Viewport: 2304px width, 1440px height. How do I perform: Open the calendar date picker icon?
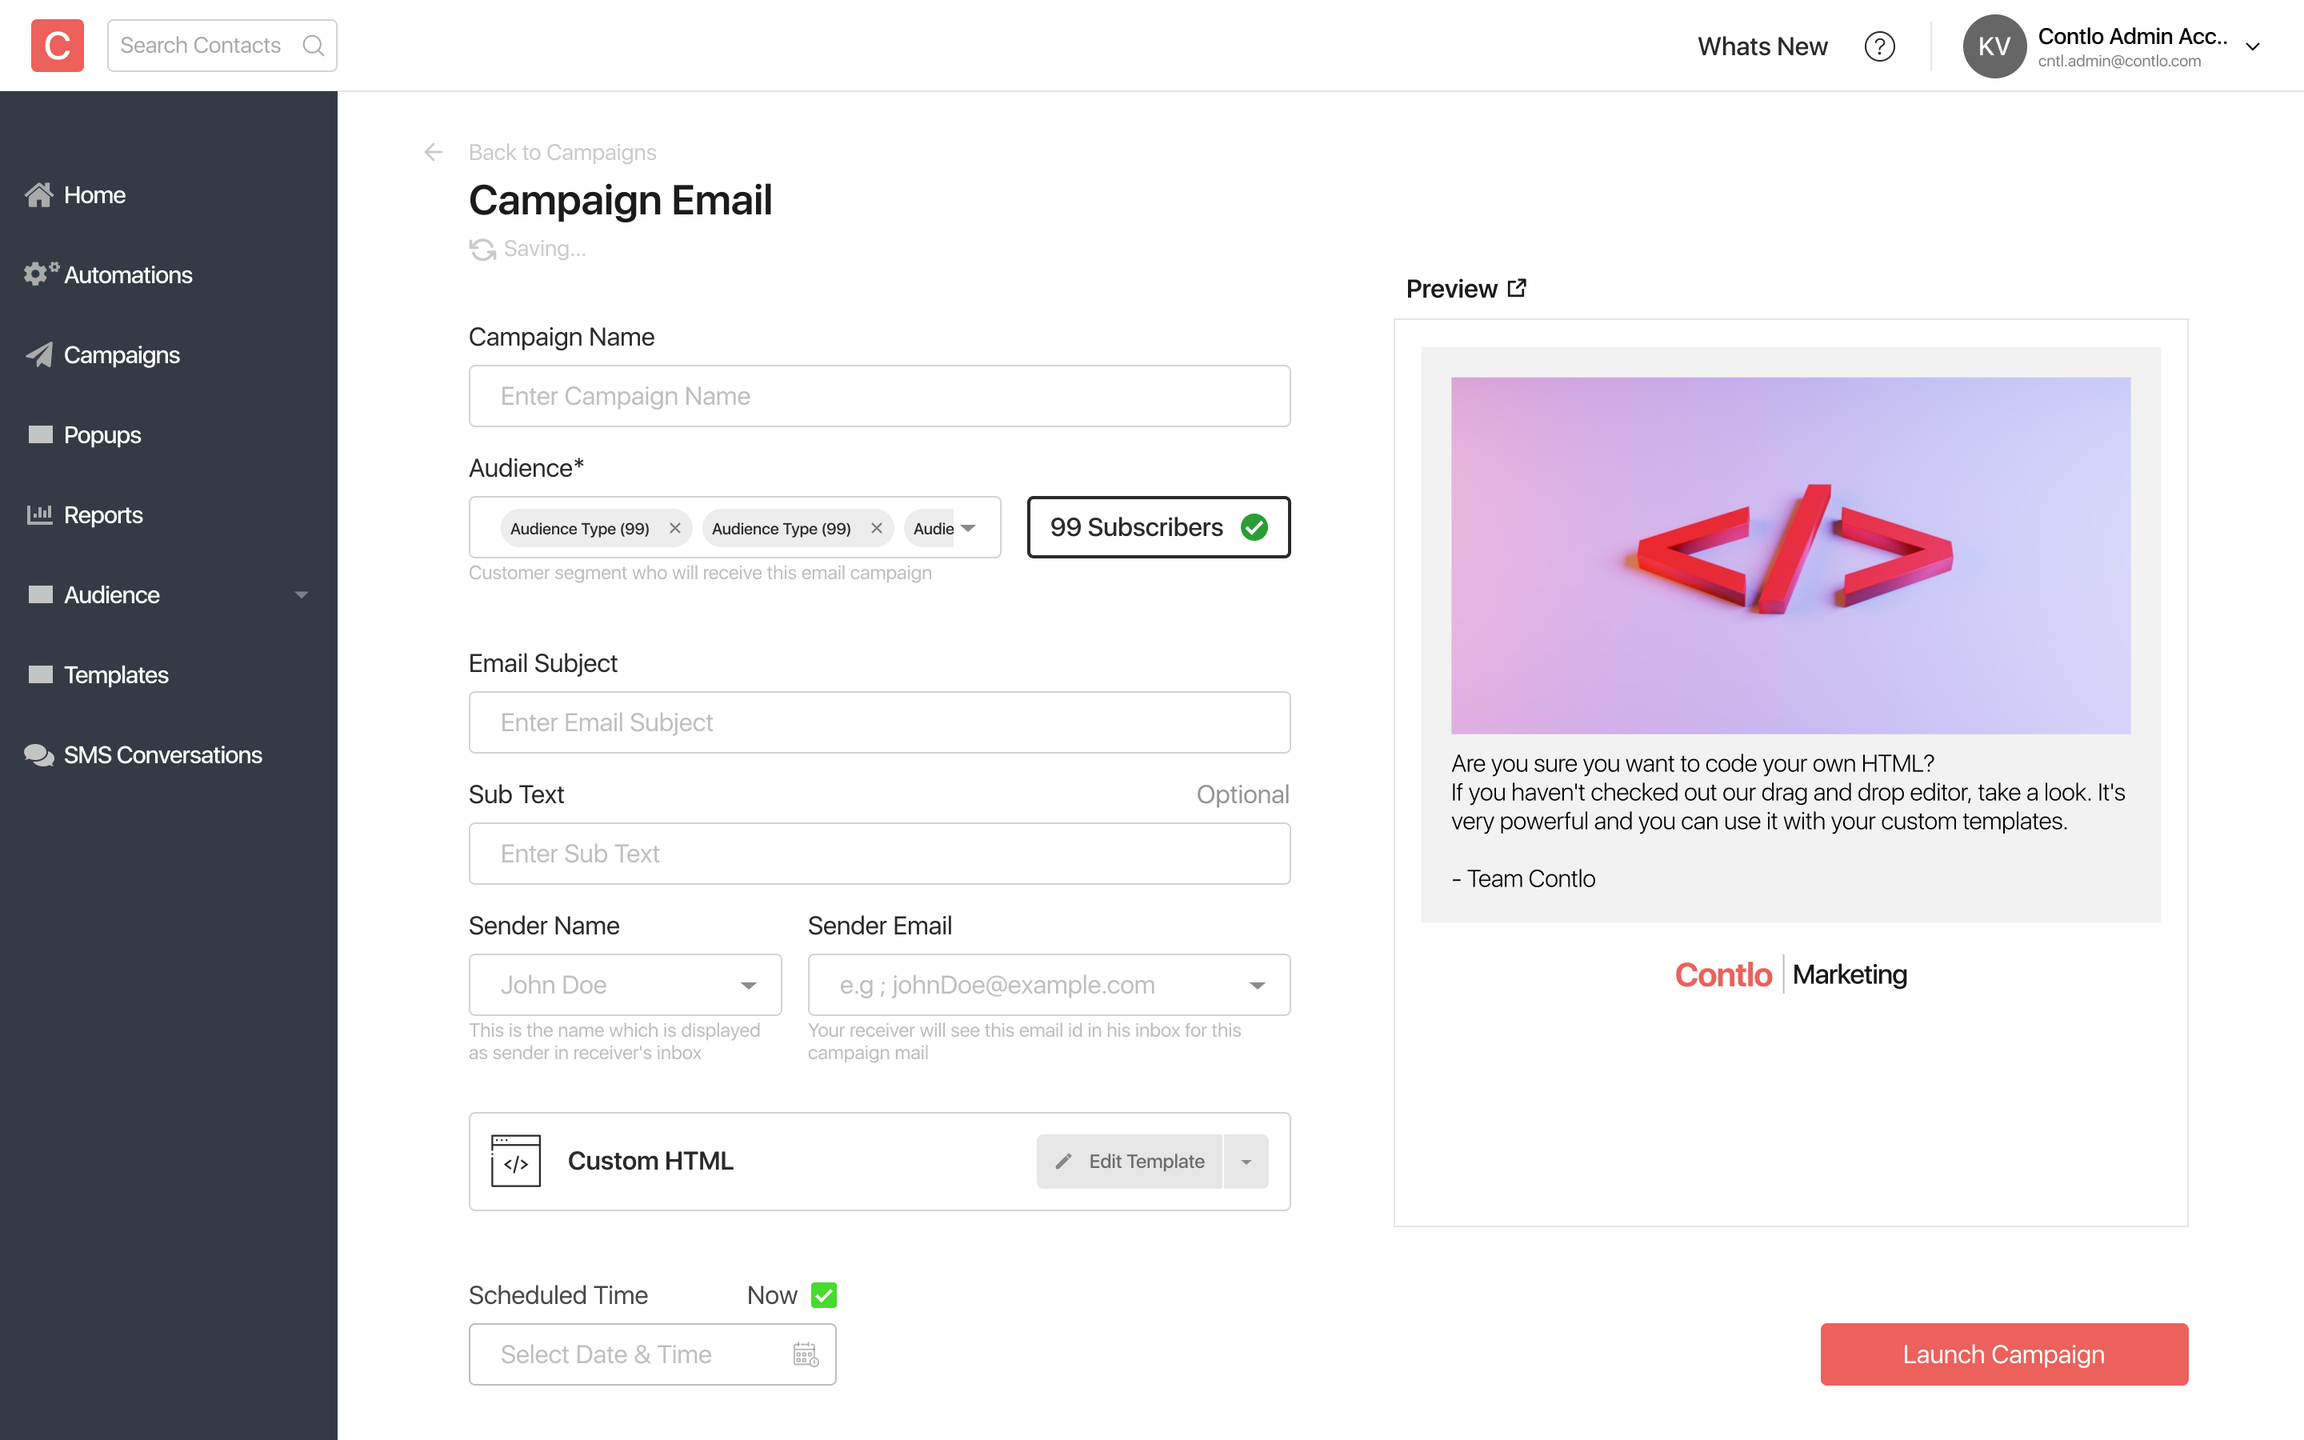pos(805,1354)
